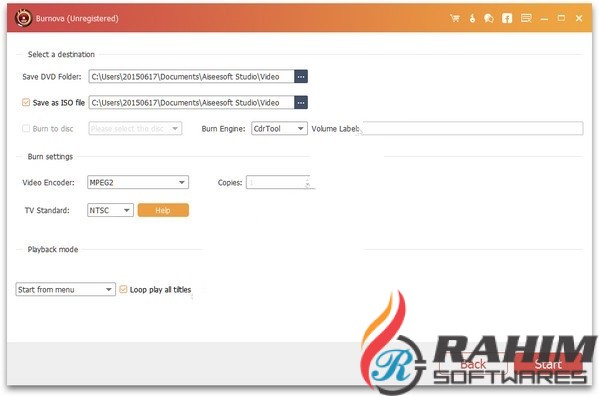Screen dimensions: 599x396
Task: Uncheck Save as ISO file checkbox
Action: (x=26, y=102)
